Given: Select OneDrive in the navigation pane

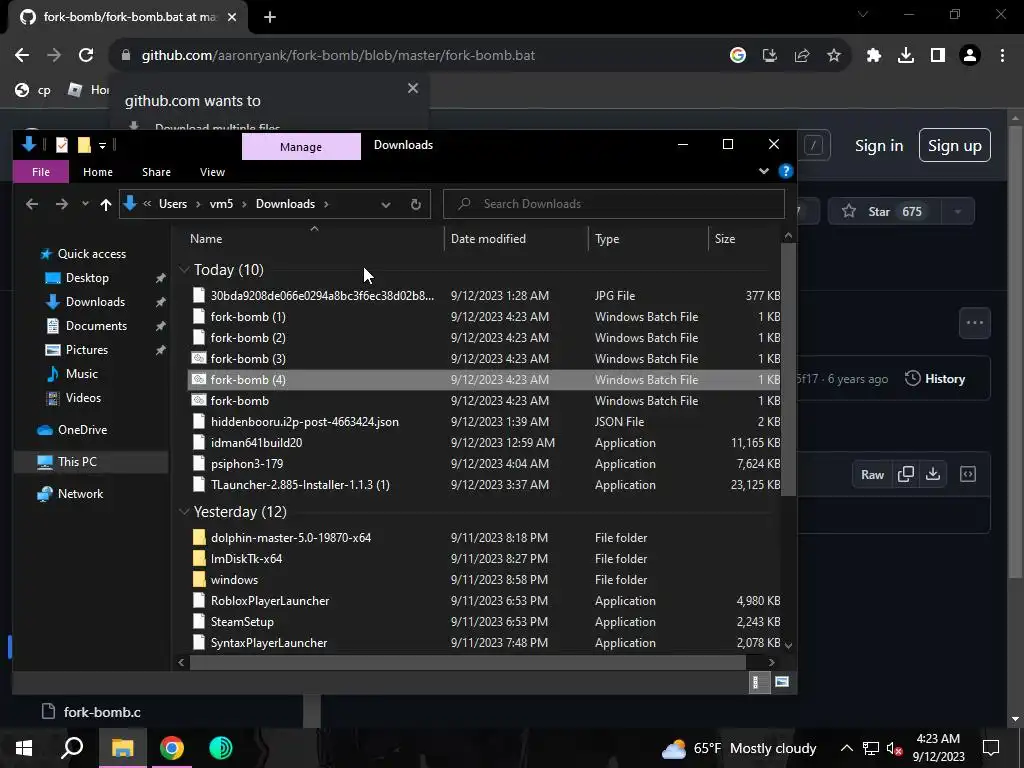Looking at the screenshot, I should click(82, 430).
